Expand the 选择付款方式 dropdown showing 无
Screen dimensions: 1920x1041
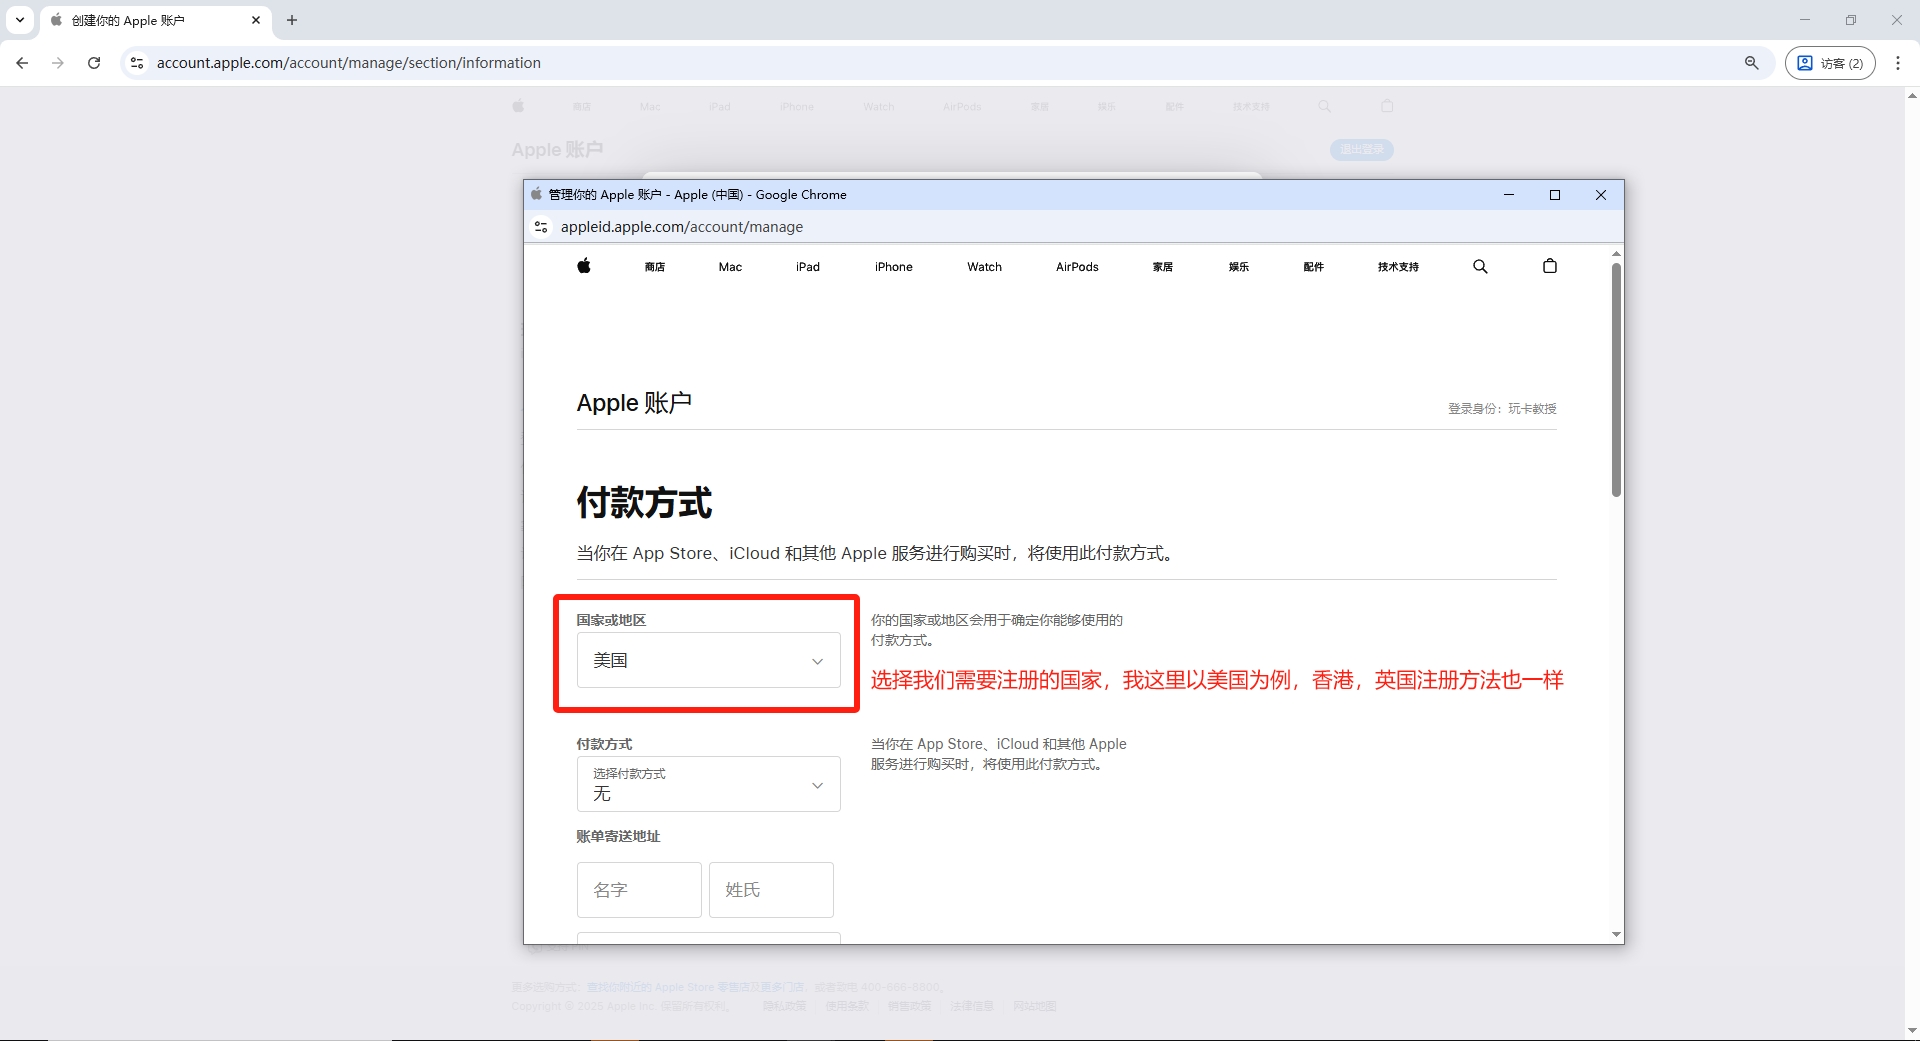[709, 784]
